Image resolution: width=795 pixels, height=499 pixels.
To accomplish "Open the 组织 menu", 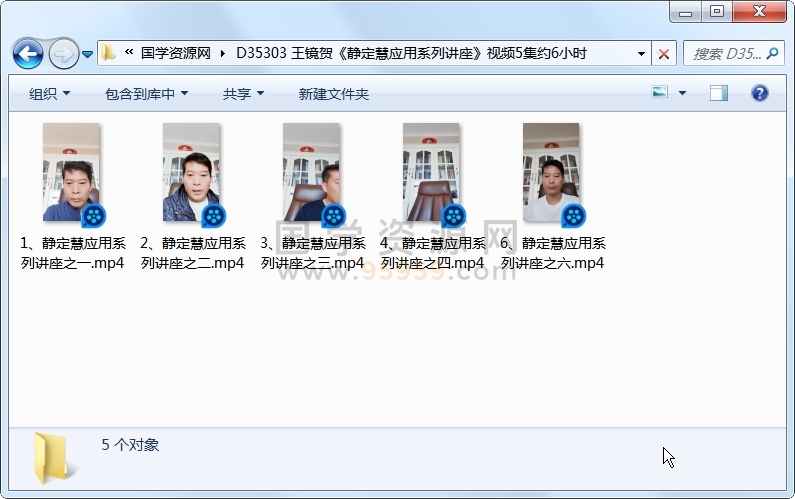I will pyautogui.click(x=49, y=94).
